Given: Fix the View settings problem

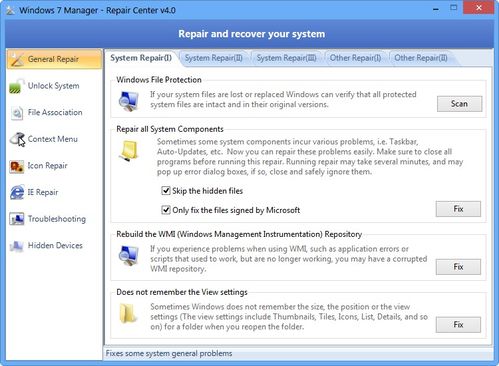Looking at the screenshot, I should click(x=458, y=325).
